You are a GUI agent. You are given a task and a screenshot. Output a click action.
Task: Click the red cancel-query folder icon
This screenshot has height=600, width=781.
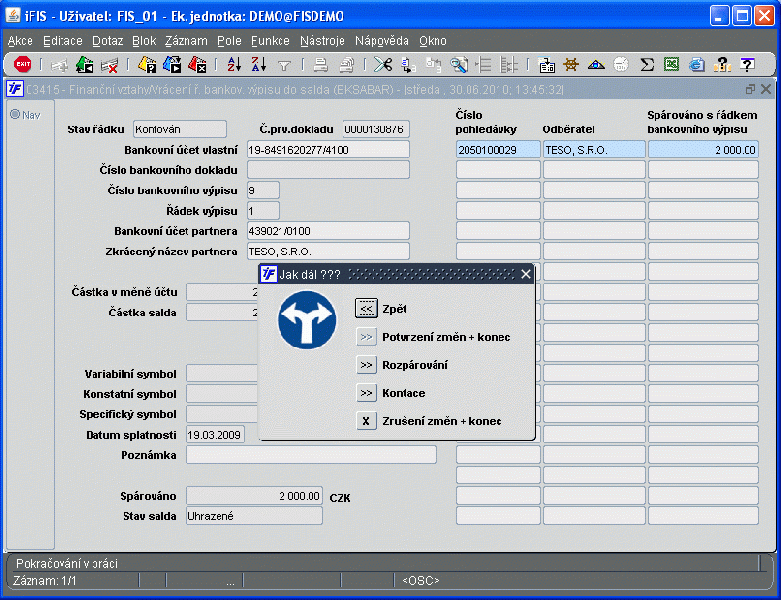(197, 64)
